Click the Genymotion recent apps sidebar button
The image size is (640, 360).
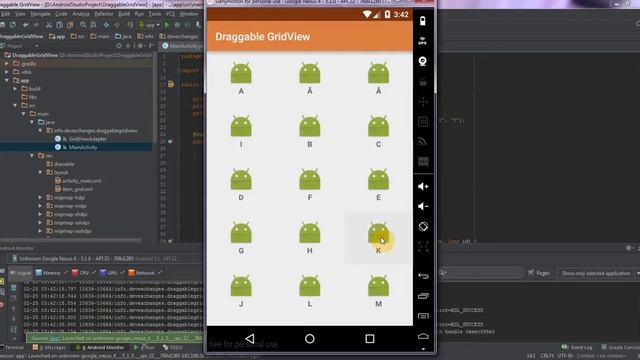point(423,296)
